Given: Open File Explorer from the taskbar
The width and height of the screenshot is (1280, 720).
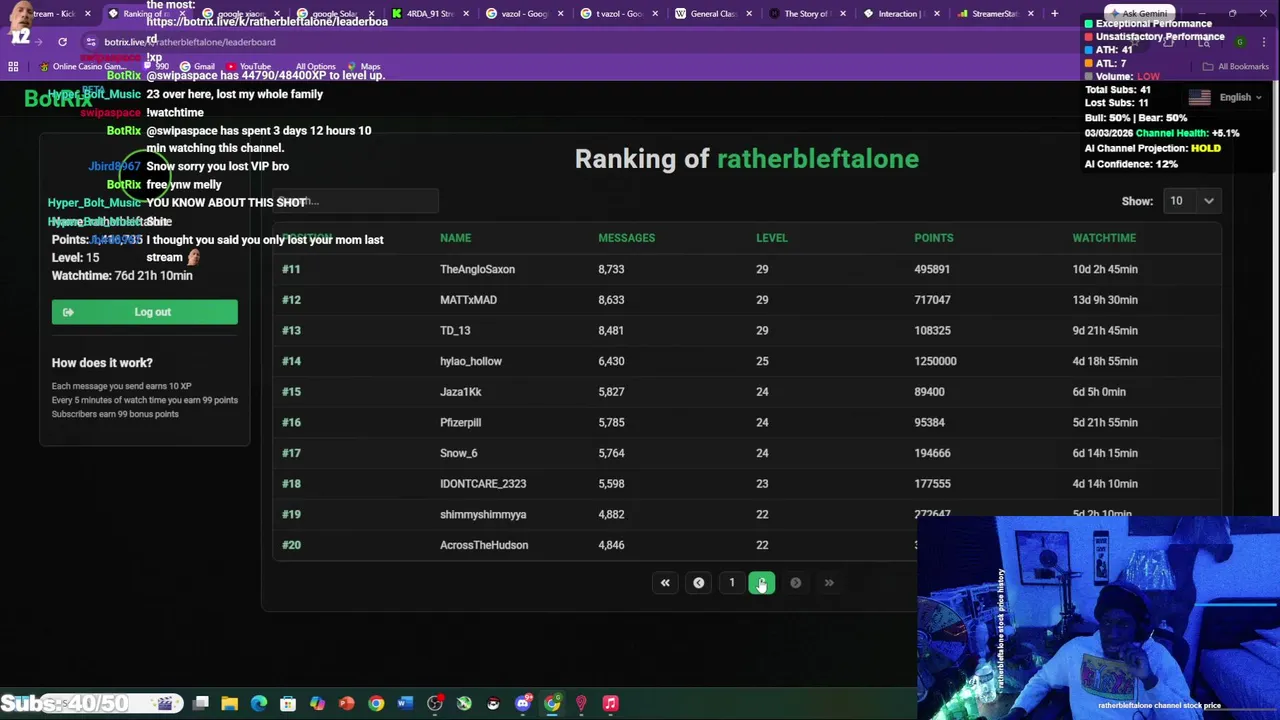Looking at the screenshot, I should pos(229,704).
